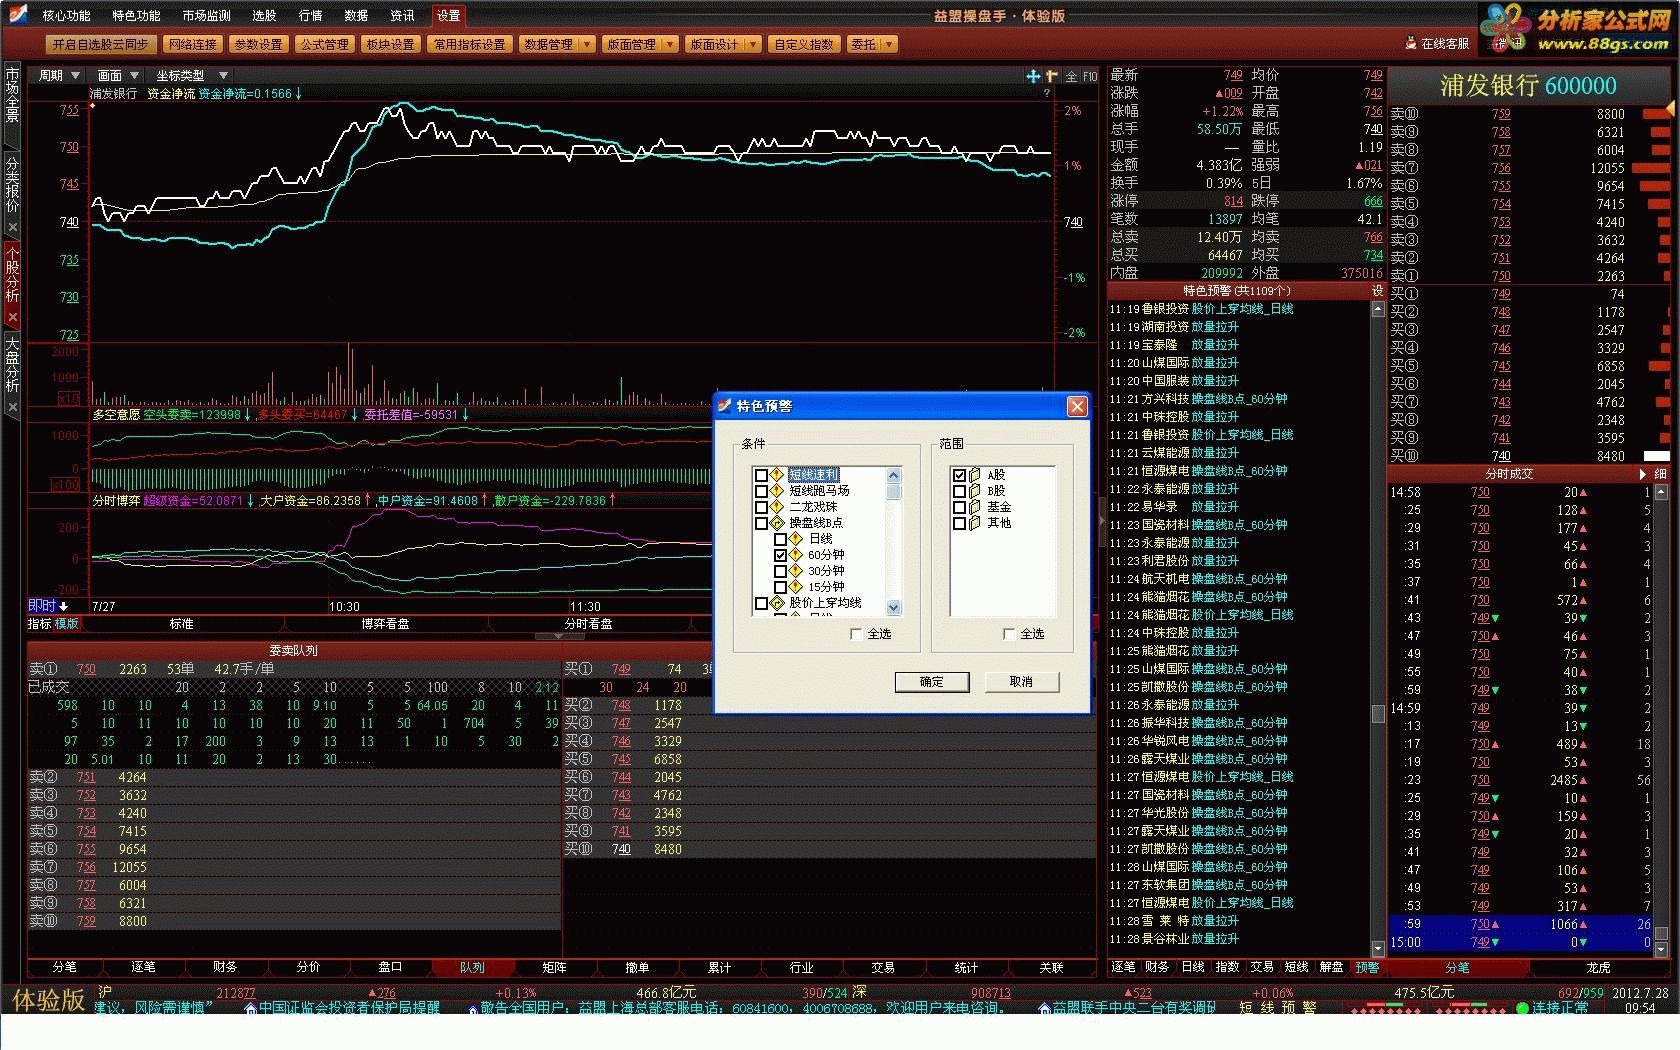Click the warning icon beside 二龙戏珠
This screenshot has width=1680, height=1050.
click(x=777, y=506)
